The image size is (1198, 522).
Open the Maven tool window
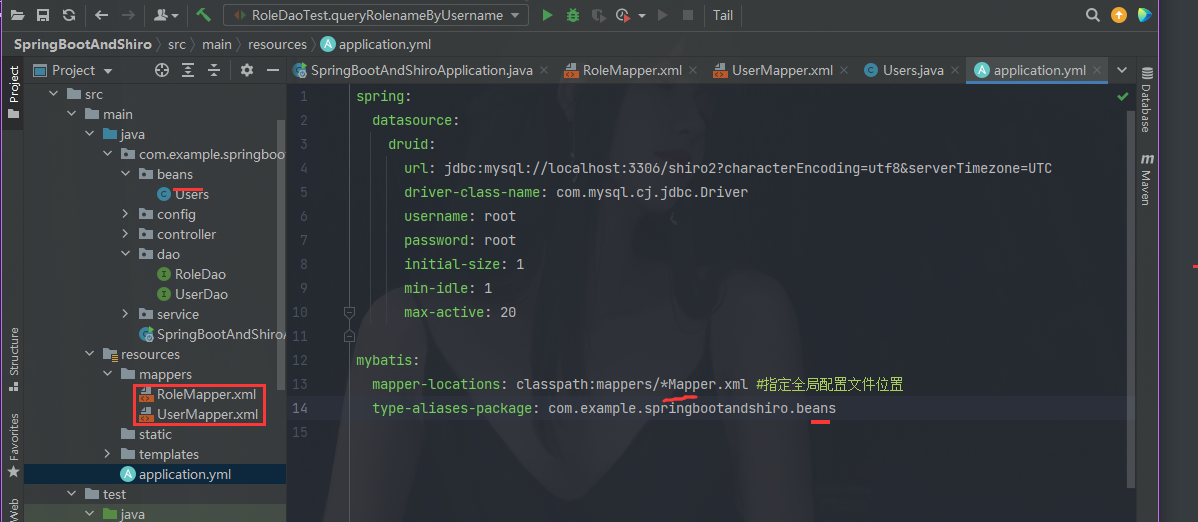coord(1146,180)
